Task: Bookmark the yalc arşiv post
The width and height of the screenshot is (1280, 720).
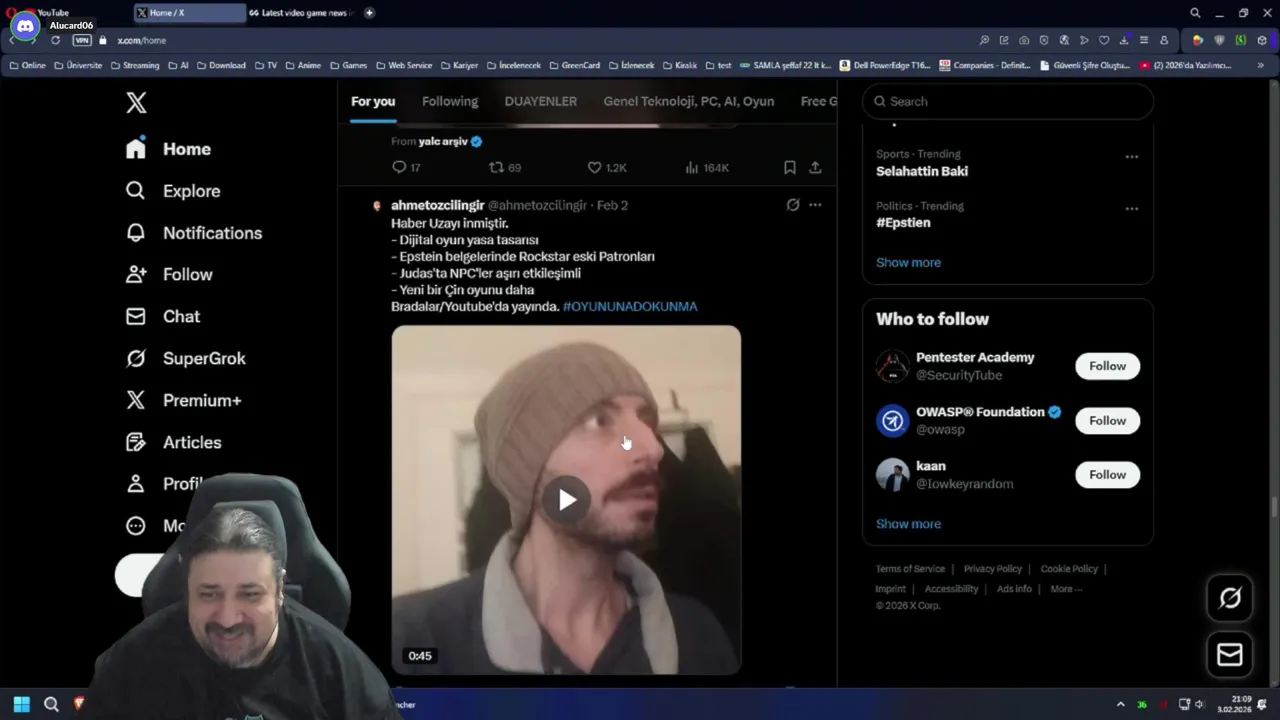Action: click(x=789, y=167)
